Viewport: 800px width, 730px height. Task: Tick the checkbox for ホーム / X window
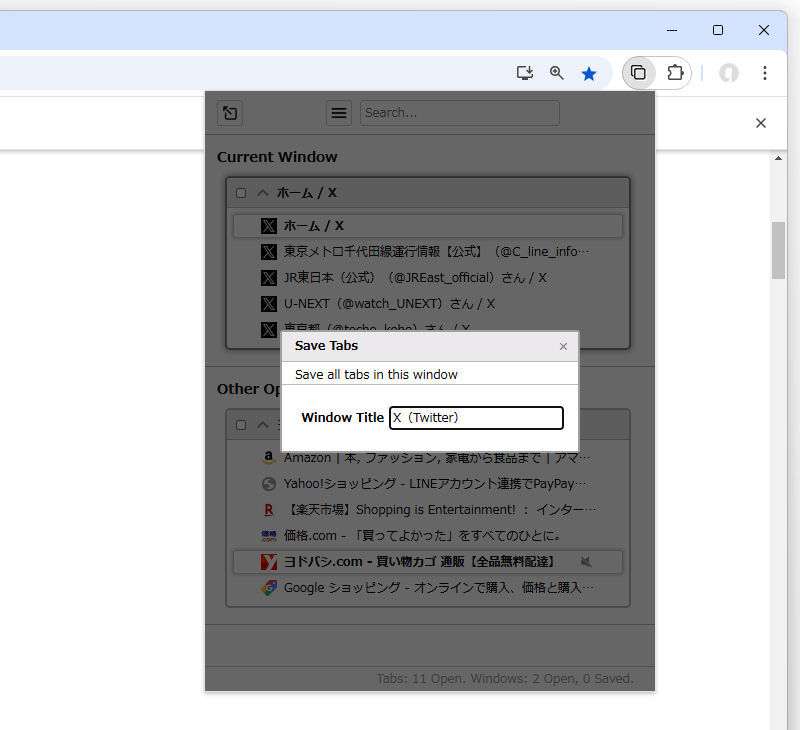tap(241, 193)
